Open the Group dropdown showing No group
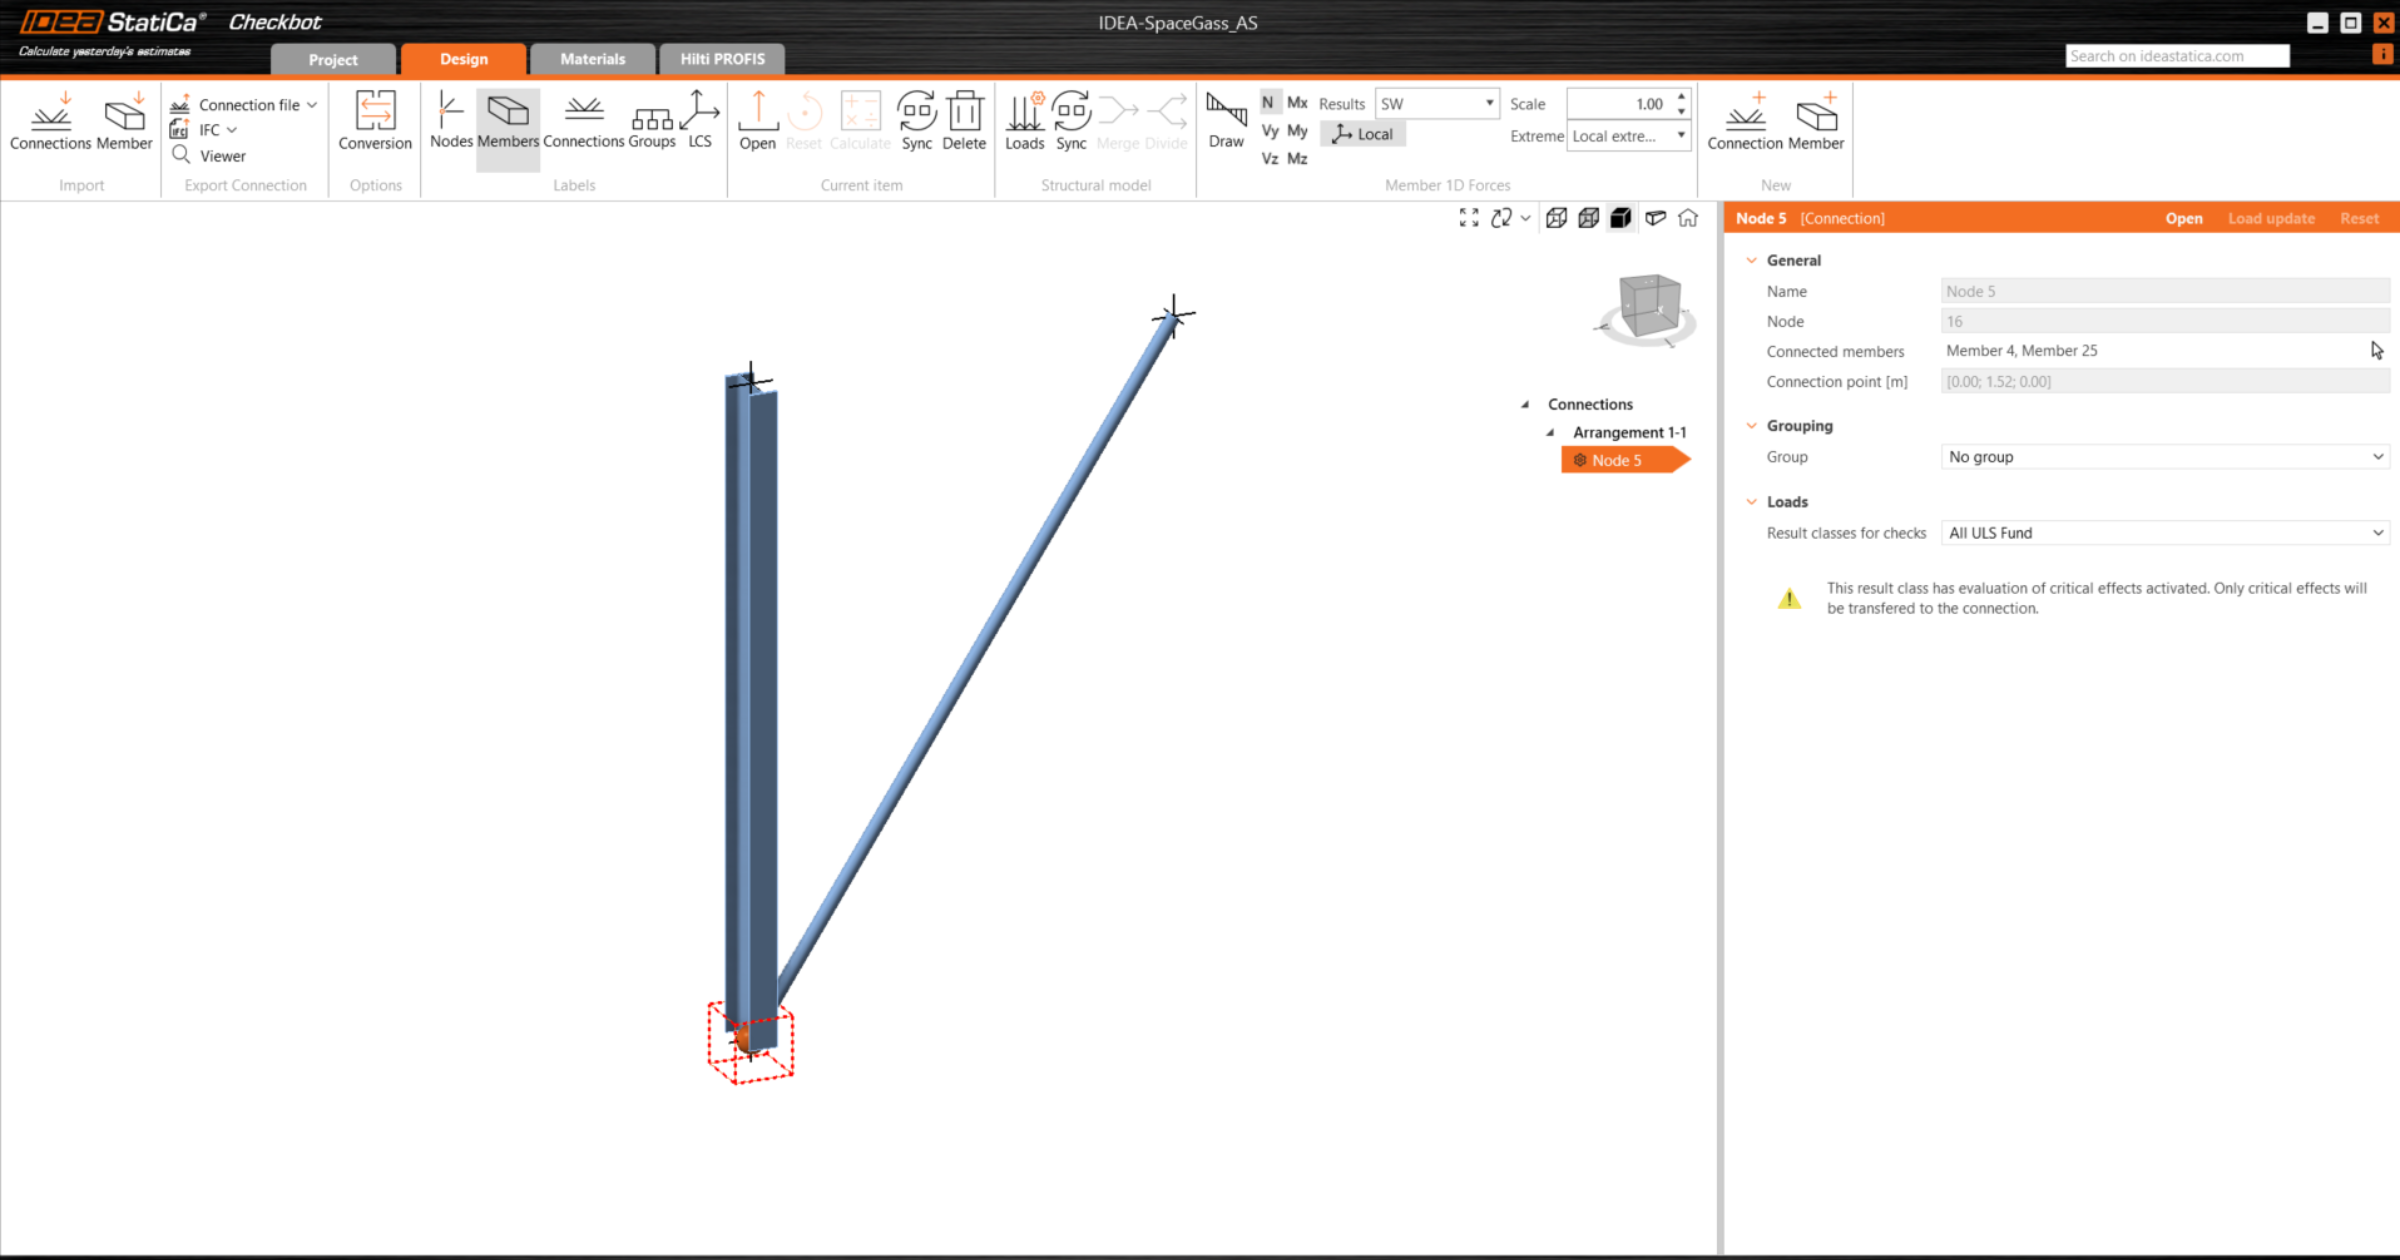The height and width of the screenshot is (1260, 2400). tap(2165, 457)
